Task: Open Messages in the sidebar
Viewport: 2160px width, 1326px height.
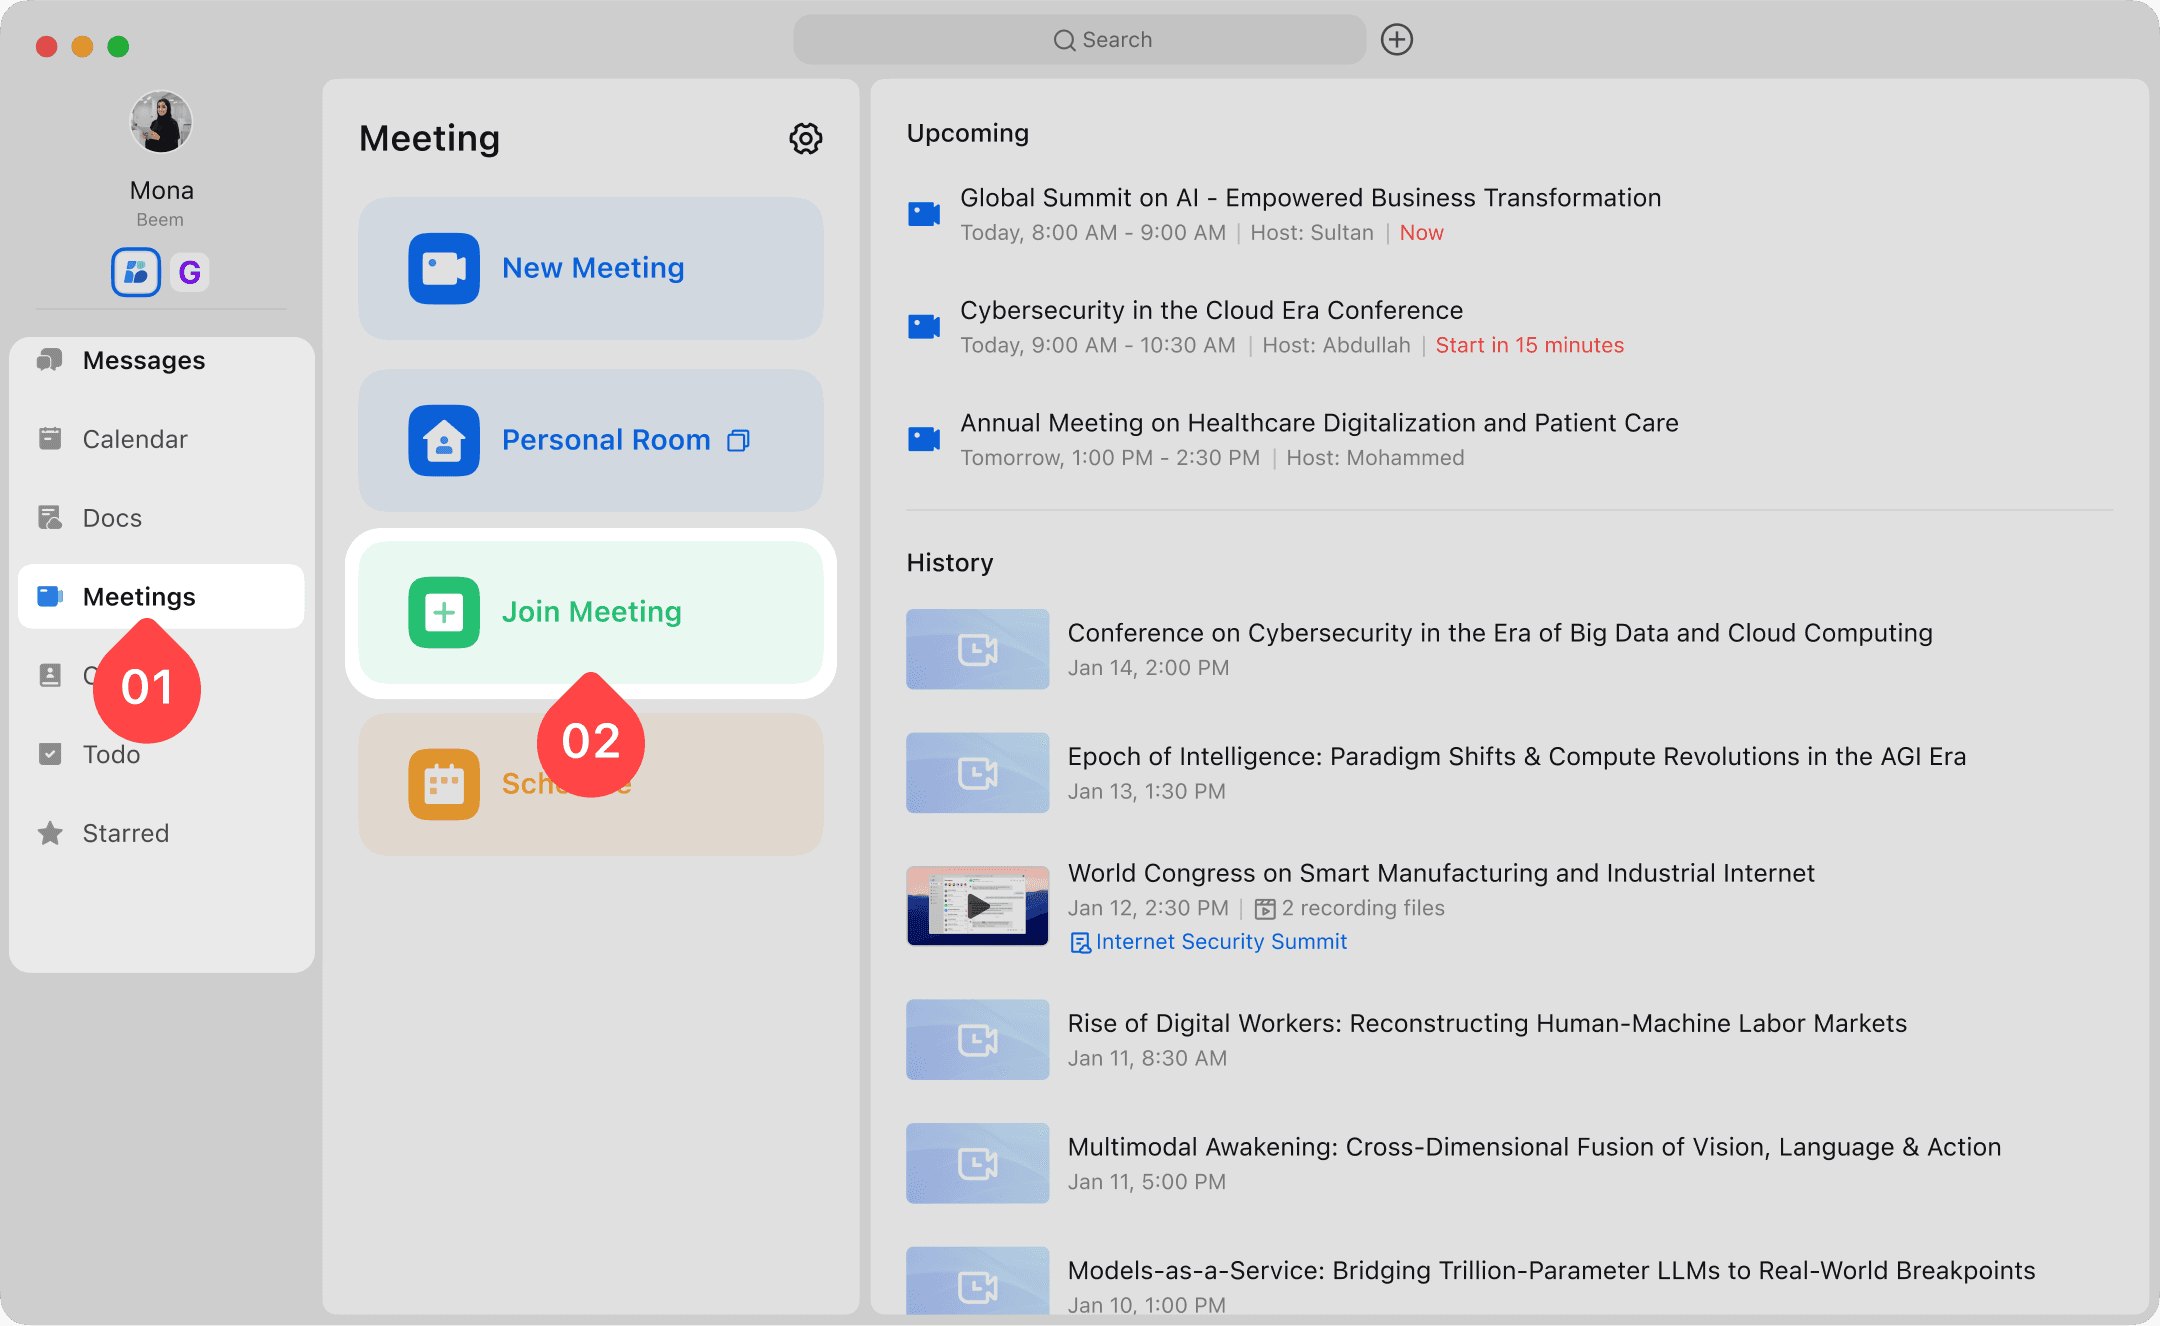Action: coord(143,360)
